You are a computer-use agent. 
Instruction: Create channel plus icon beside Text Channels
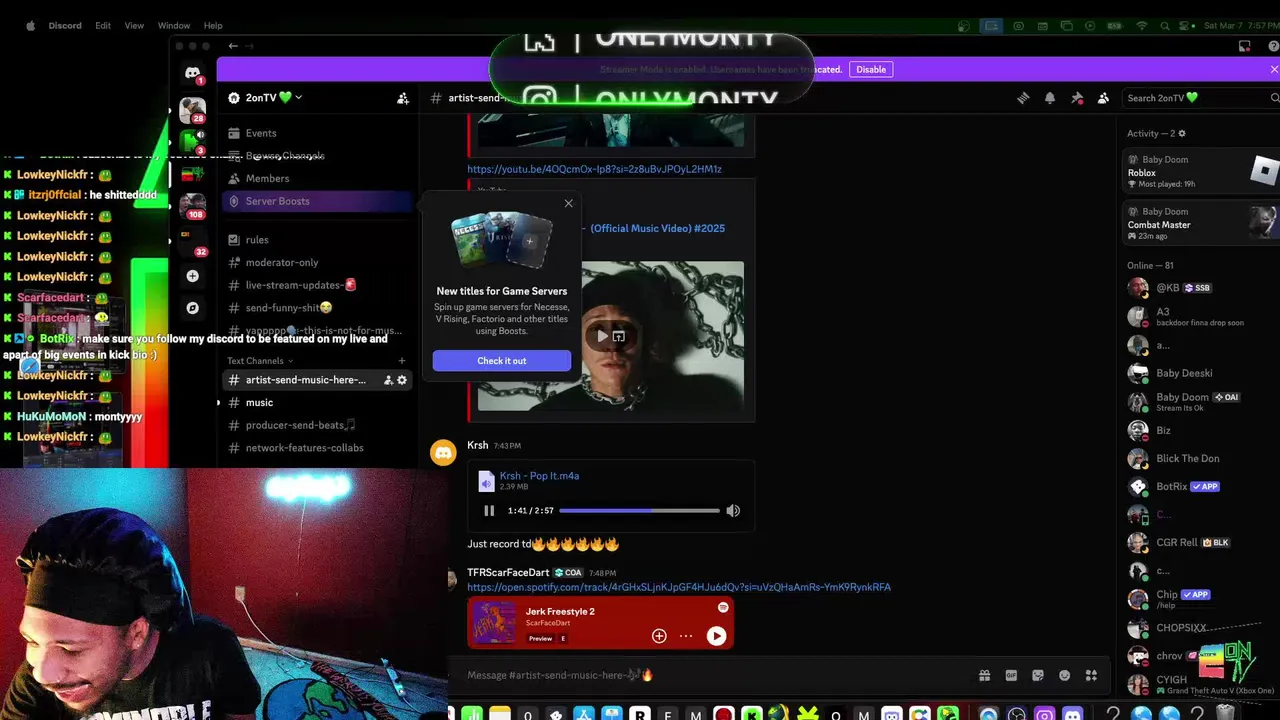(x=402, y=361)
